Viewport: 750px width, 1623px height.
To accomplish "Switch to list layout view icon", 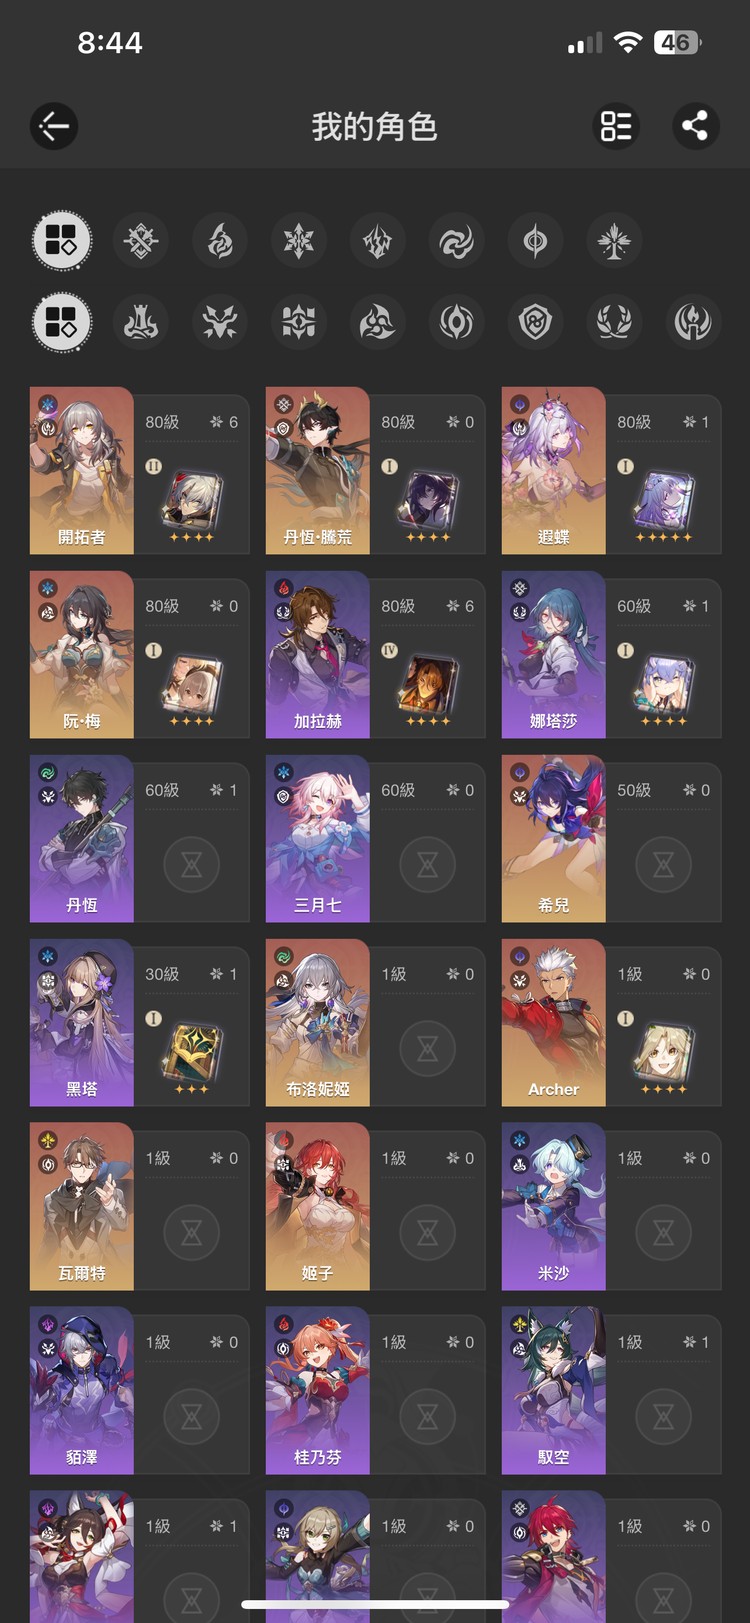I will point(616,126).
